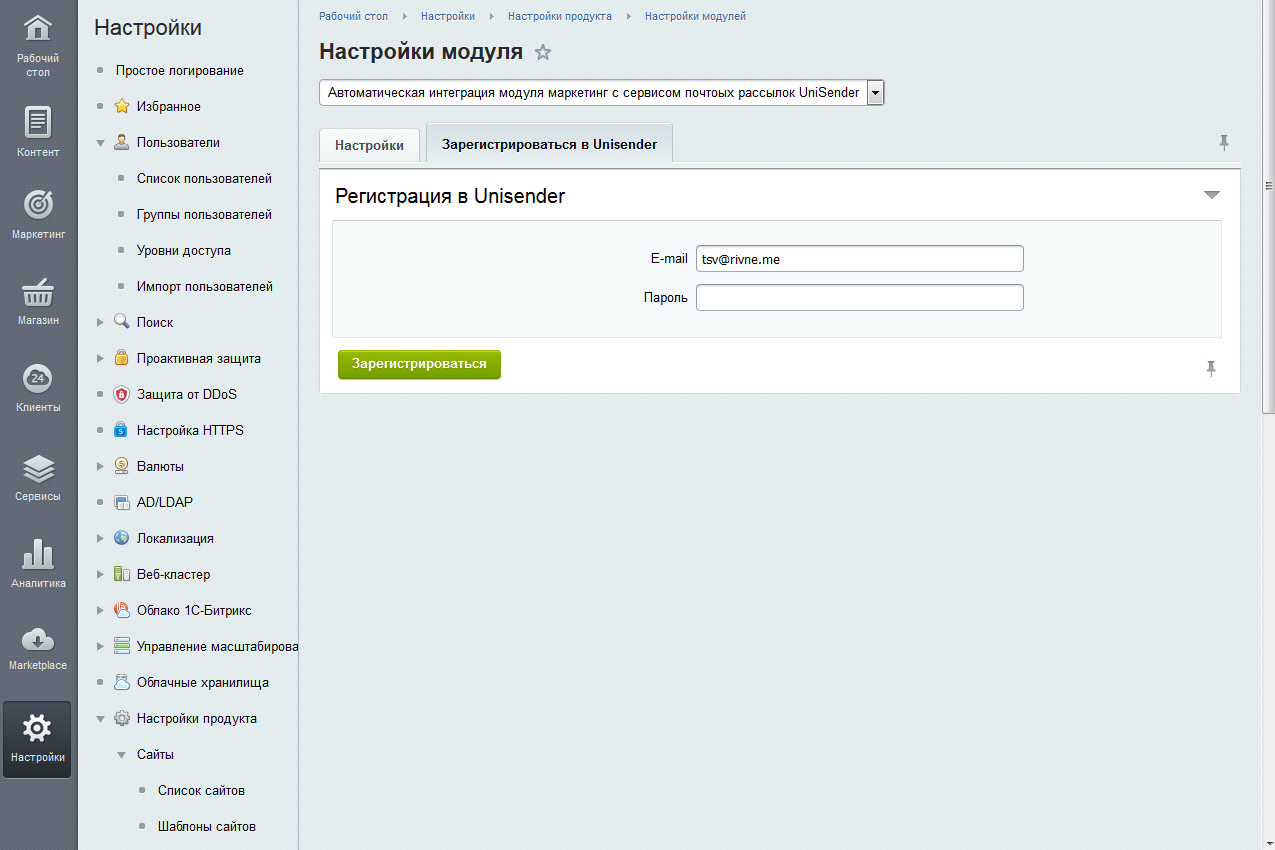The image size is (1275, 850).
Task: Pin the tab panel with the top pin icon
Action: 1223,143
